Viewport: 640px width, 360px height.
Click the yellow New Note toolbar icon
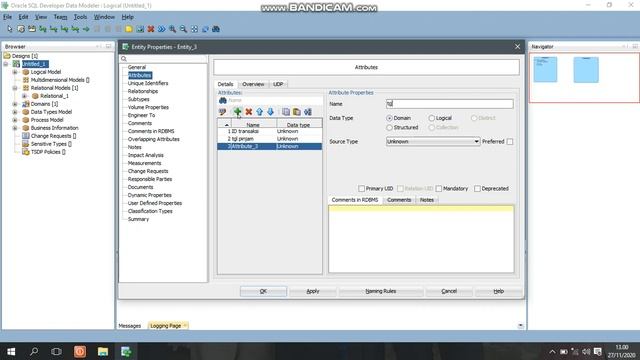(129, 29)
